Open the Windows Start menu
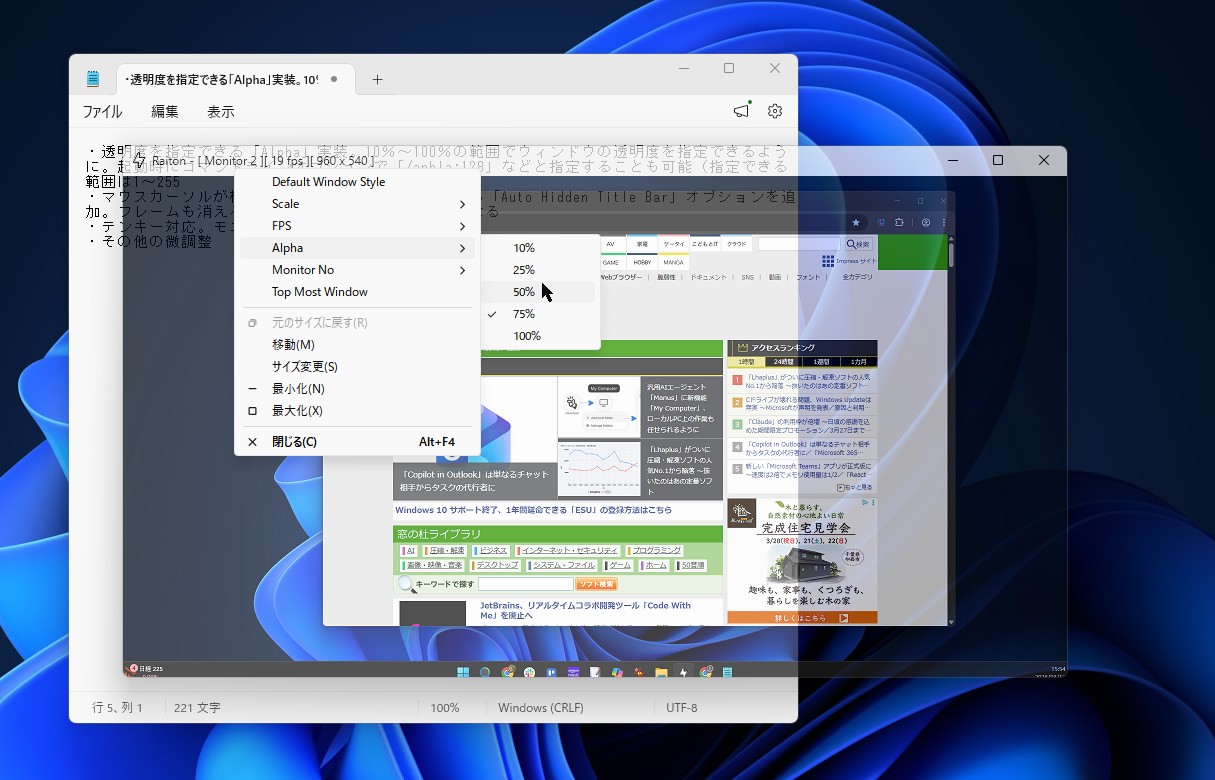Viewport: 1215px width, 780px height. [463, 672]
